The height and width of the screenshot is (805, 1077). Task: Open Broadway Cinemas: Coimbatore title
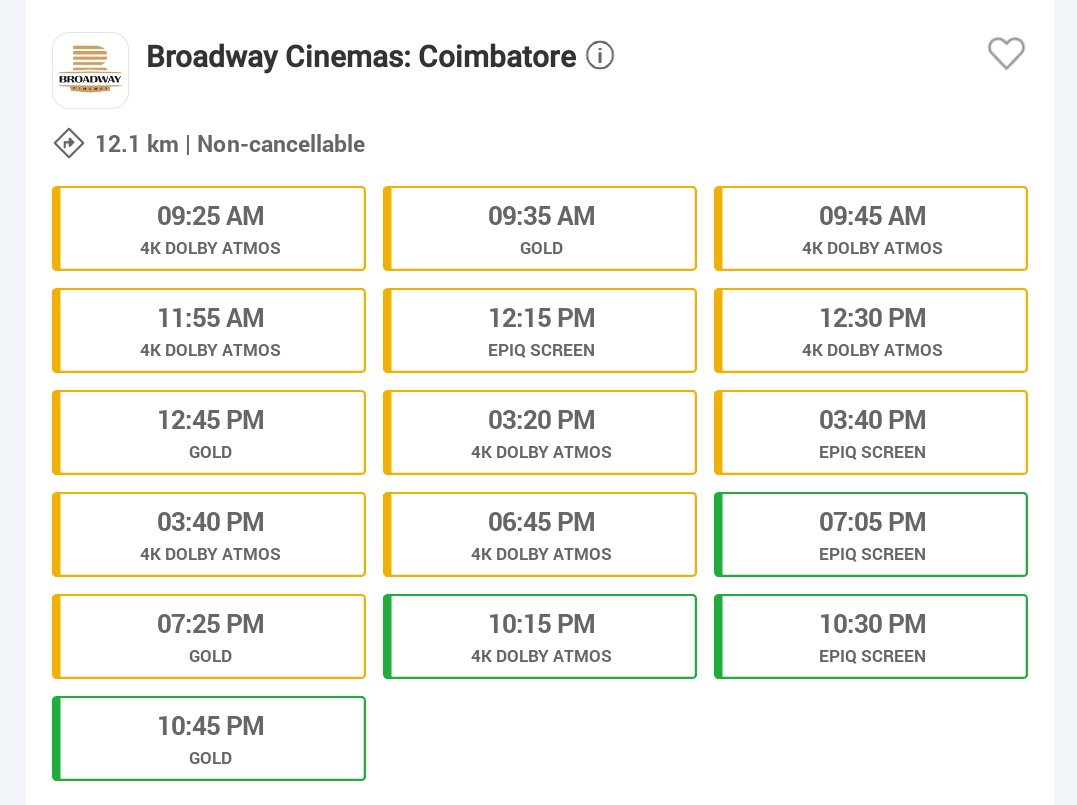(x=361, y=56)
